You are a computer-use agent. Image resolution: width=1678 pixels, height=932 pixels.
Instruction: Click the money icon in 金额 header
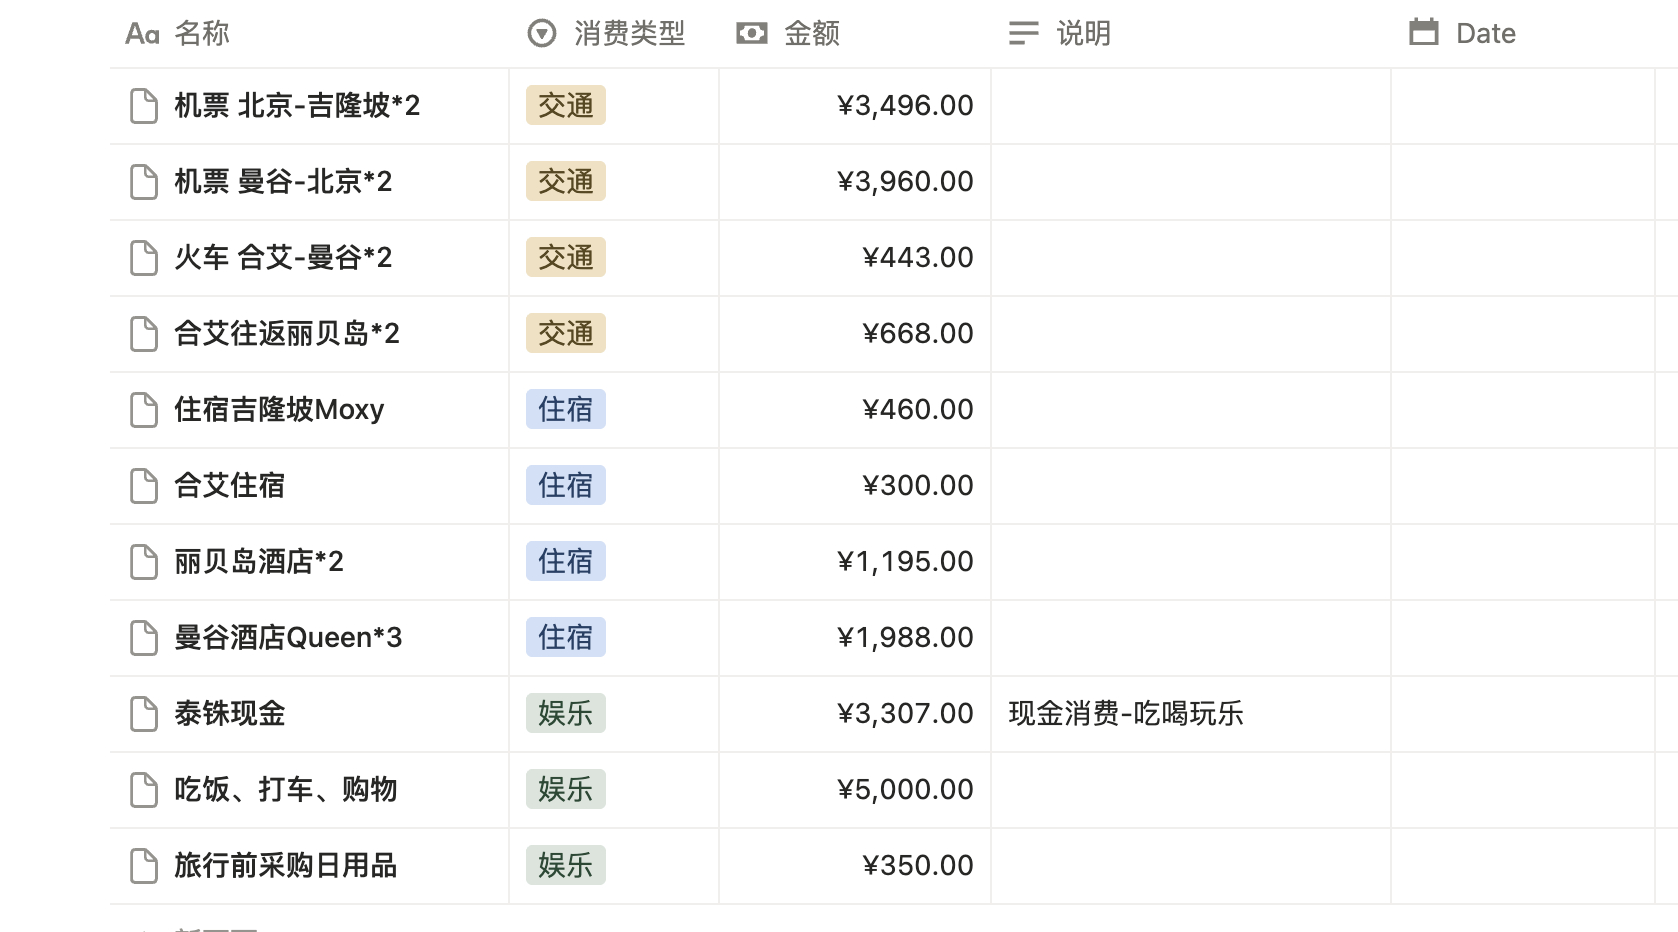coord(751,34)
